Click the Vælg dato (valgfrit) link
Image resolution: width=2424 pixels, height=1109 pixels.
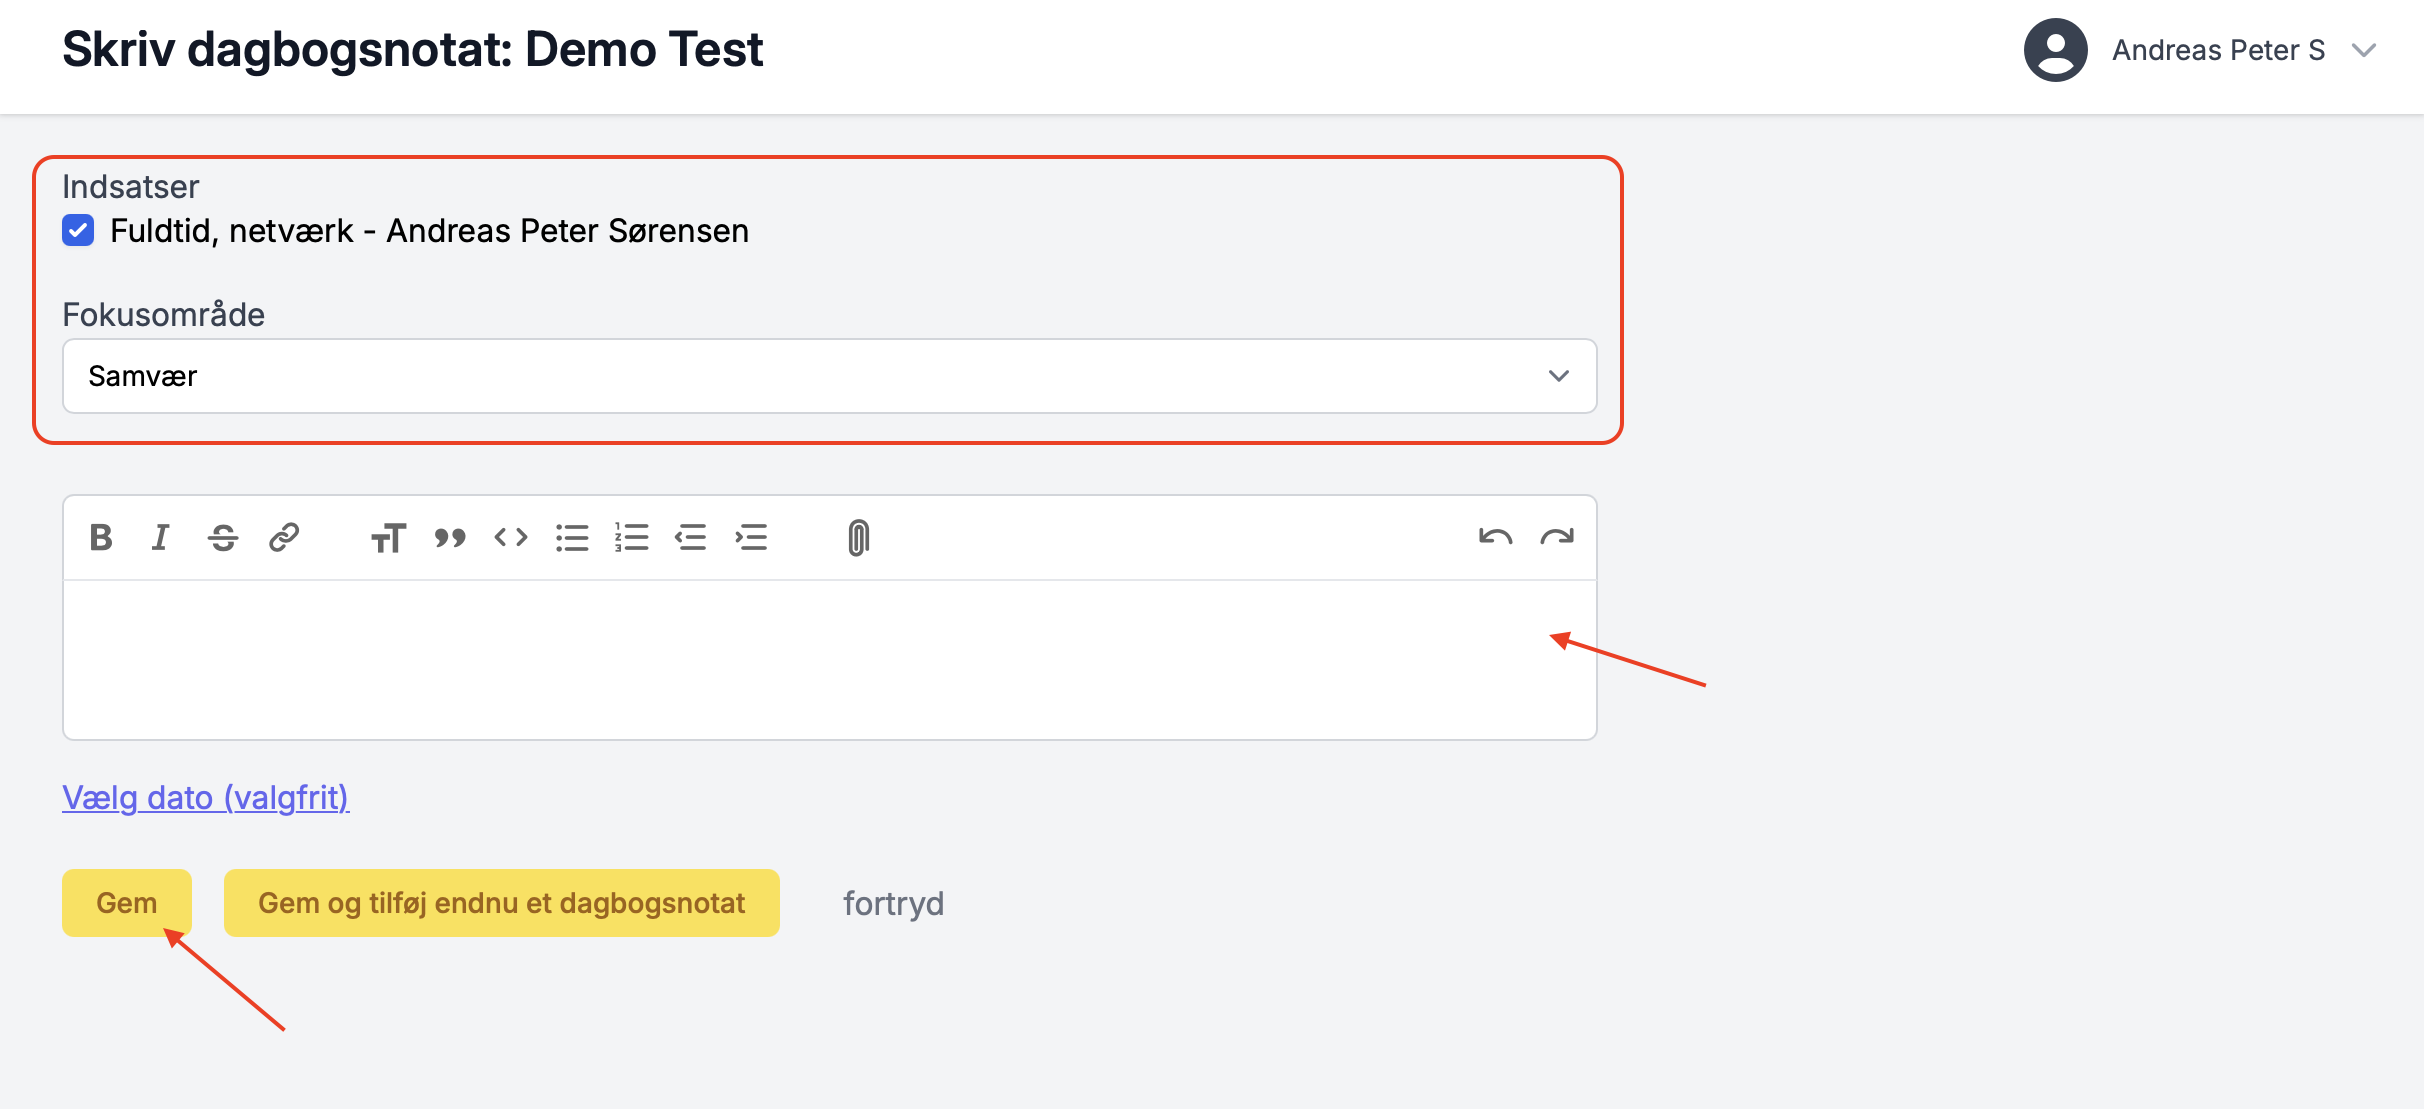coord(205,798)
